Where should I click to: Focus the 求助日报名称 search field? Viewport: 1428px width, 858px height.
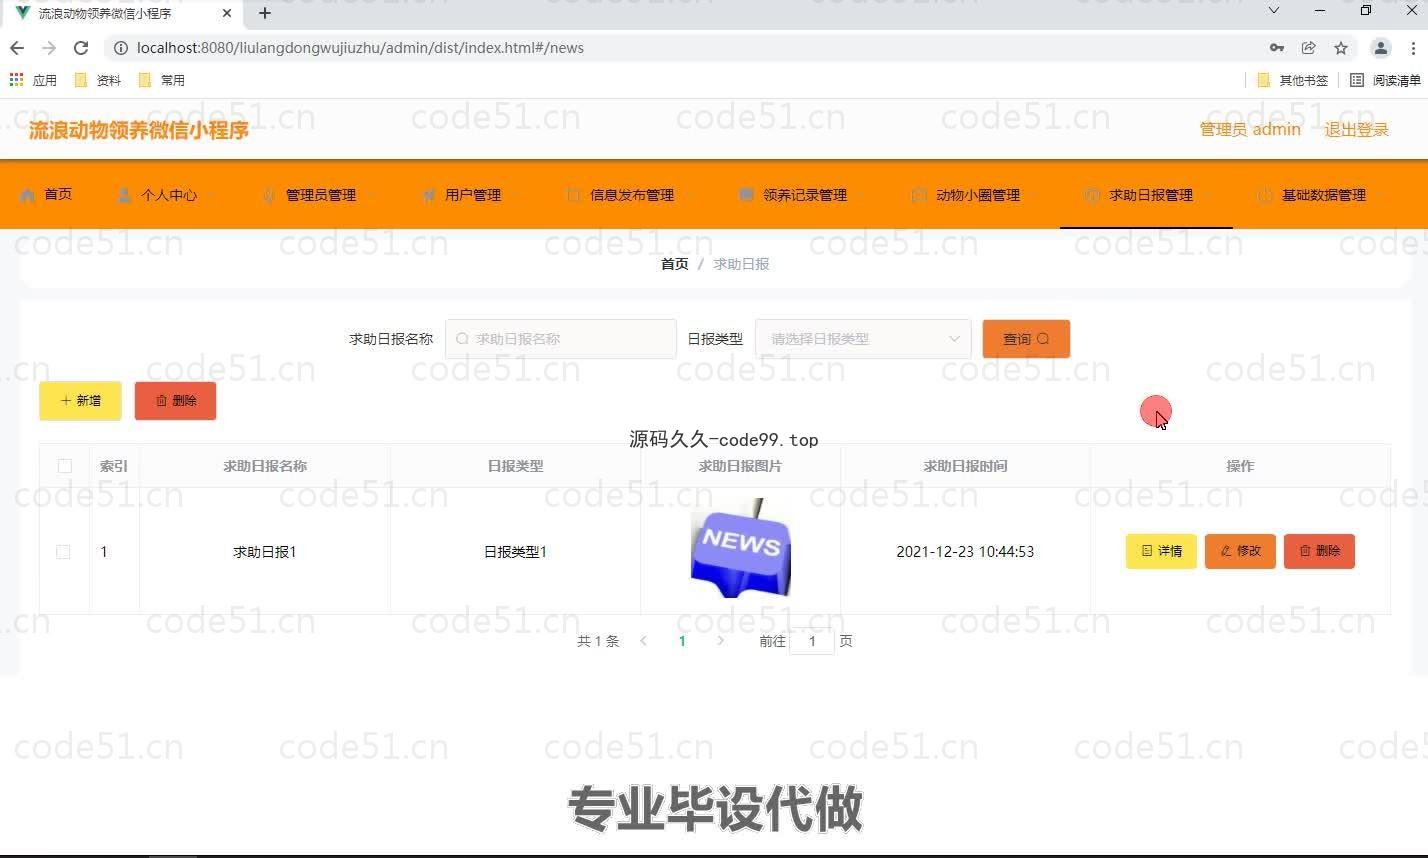(x=561, y=339)
